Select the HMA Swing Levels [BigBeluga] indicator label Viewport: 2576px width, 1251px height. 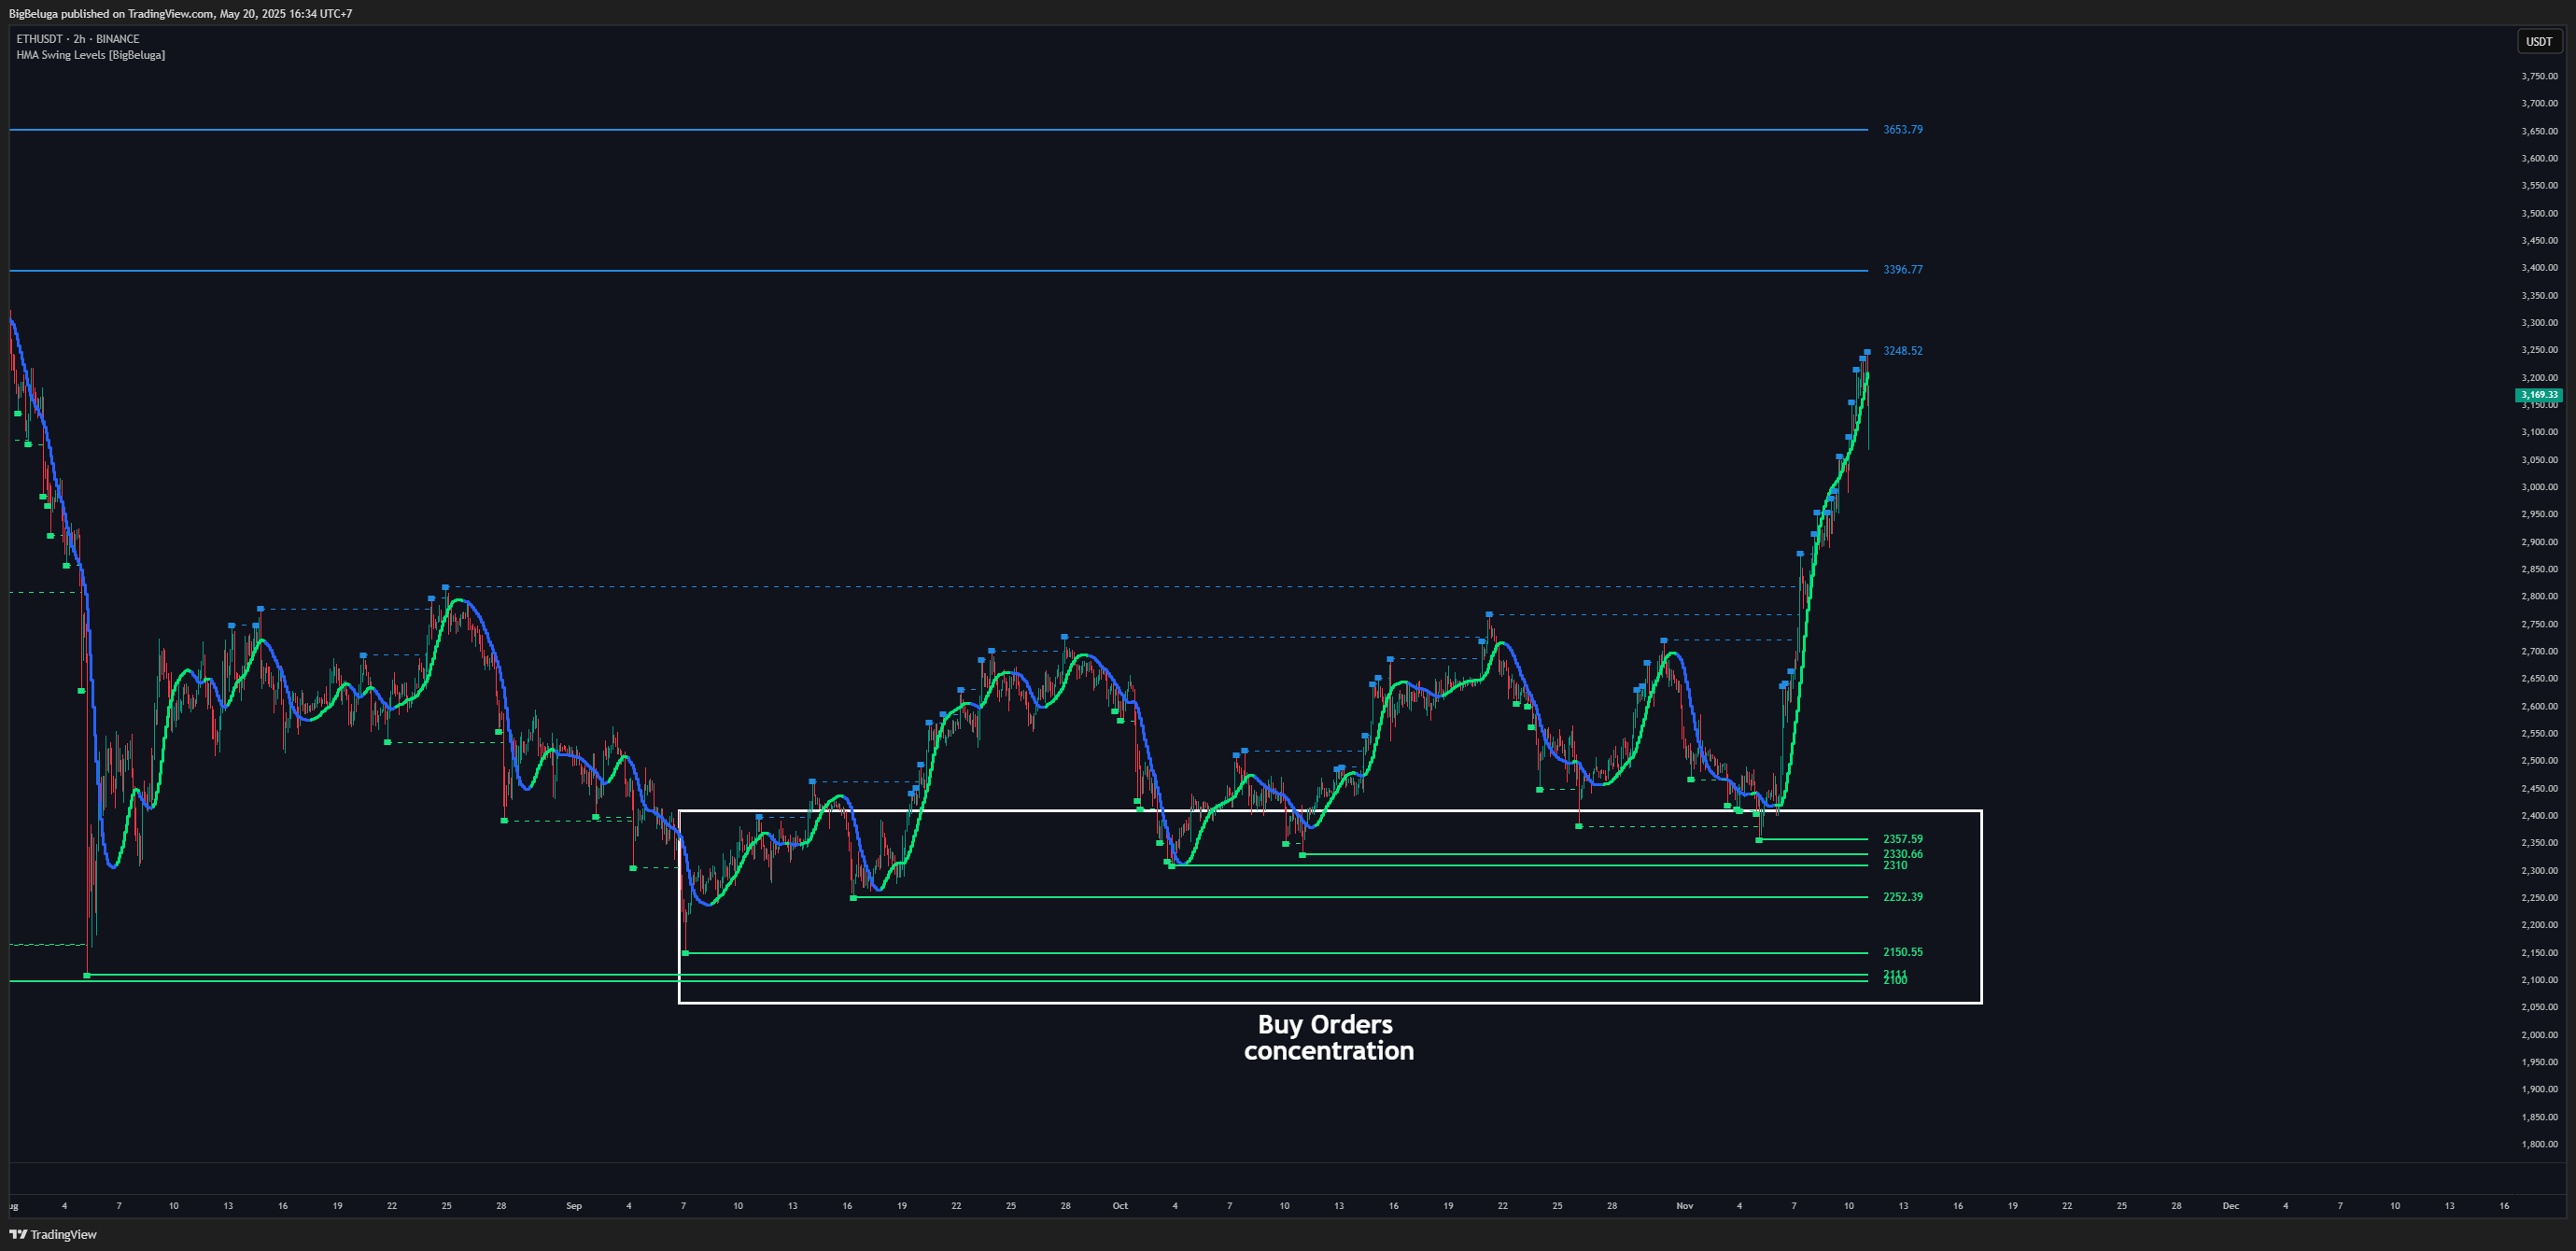point(91,55)
